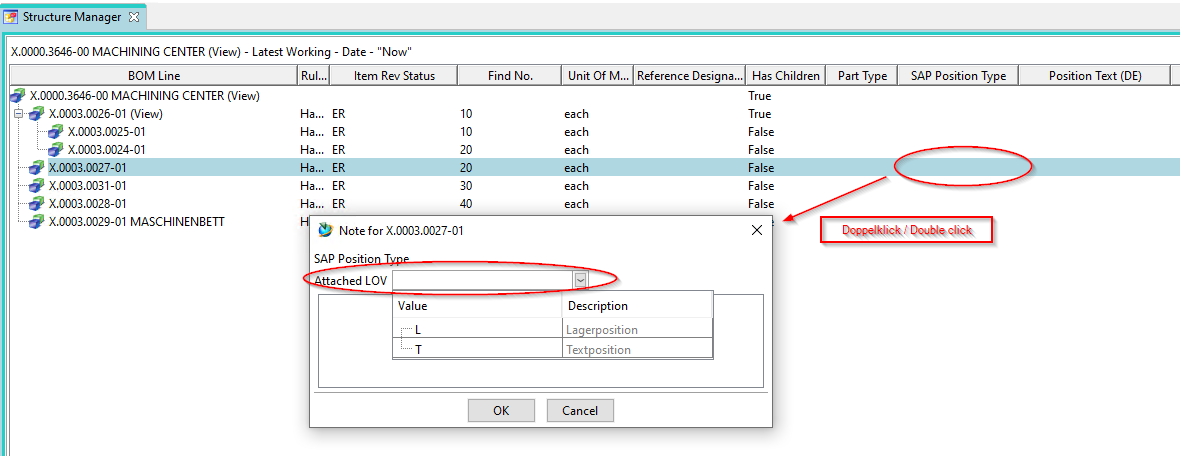Click the X.0003.0029-01 MASCHINENBETT item icon
Viewport: 1180px width, 456px height.
pos(37,222)
